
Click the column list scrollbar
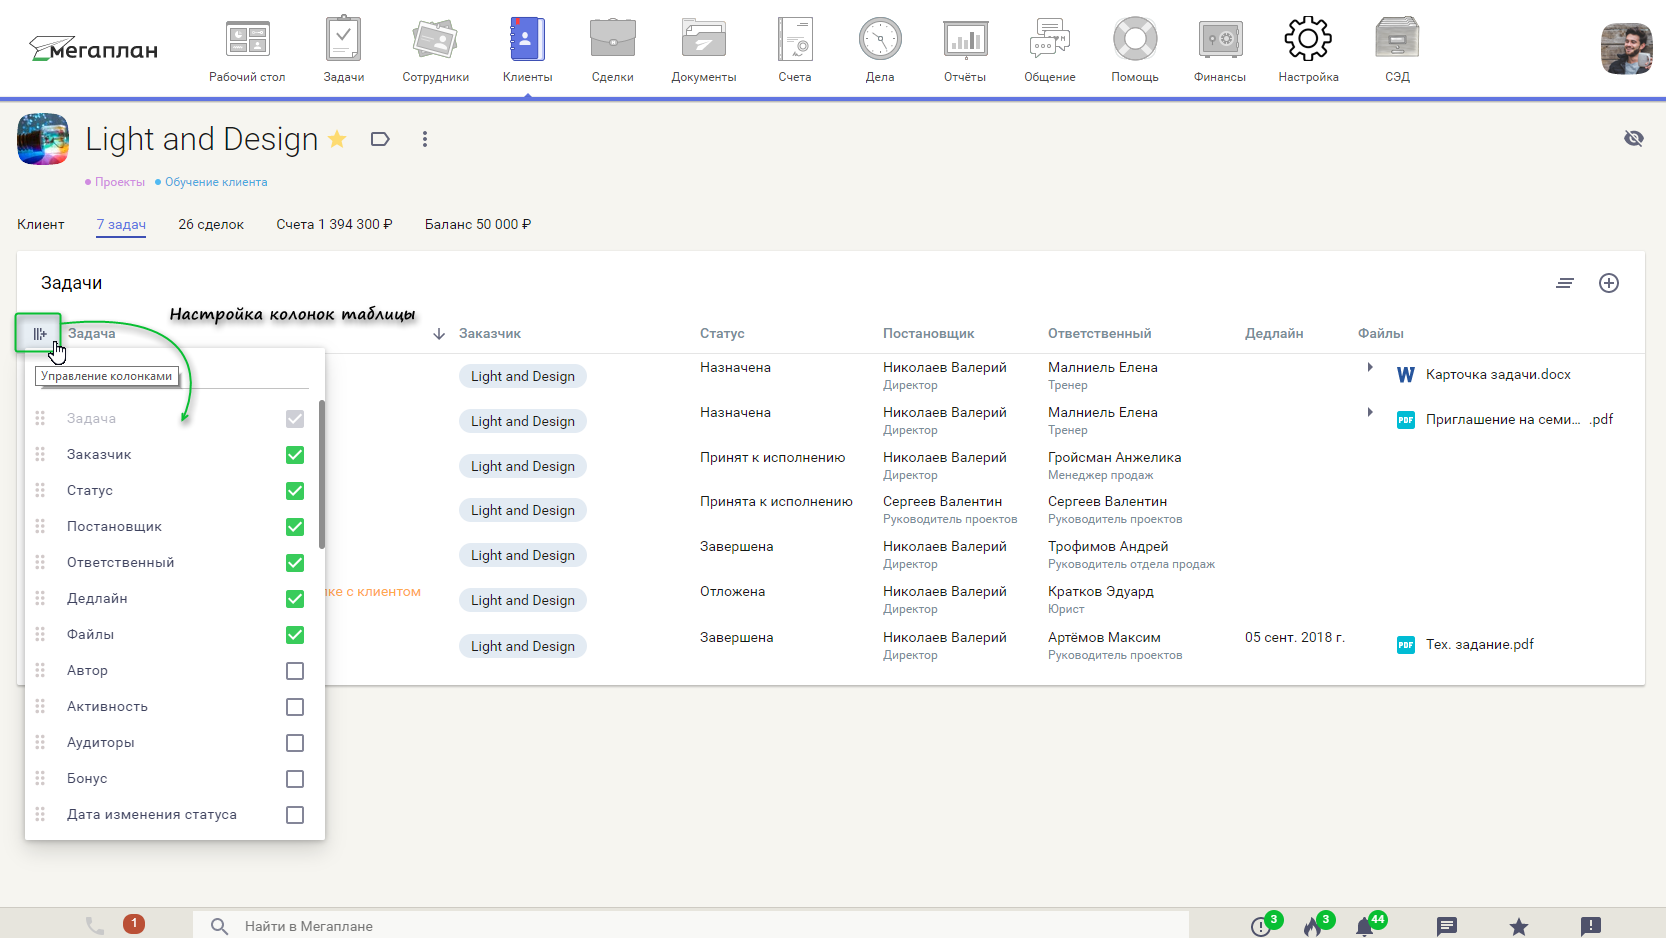322,474
